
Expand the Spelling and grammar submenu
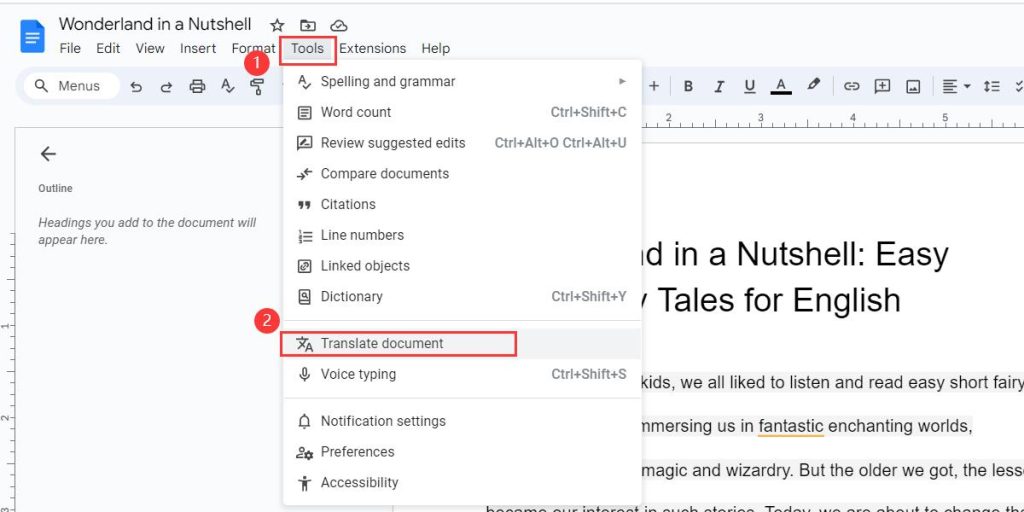click(462, 82)
